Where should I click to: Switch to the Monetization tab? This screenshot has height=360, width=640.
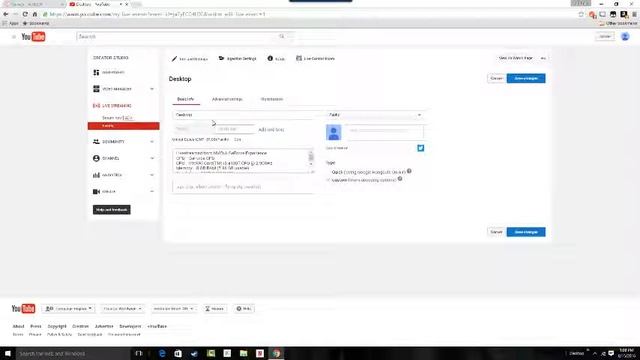tap(271, 99)
